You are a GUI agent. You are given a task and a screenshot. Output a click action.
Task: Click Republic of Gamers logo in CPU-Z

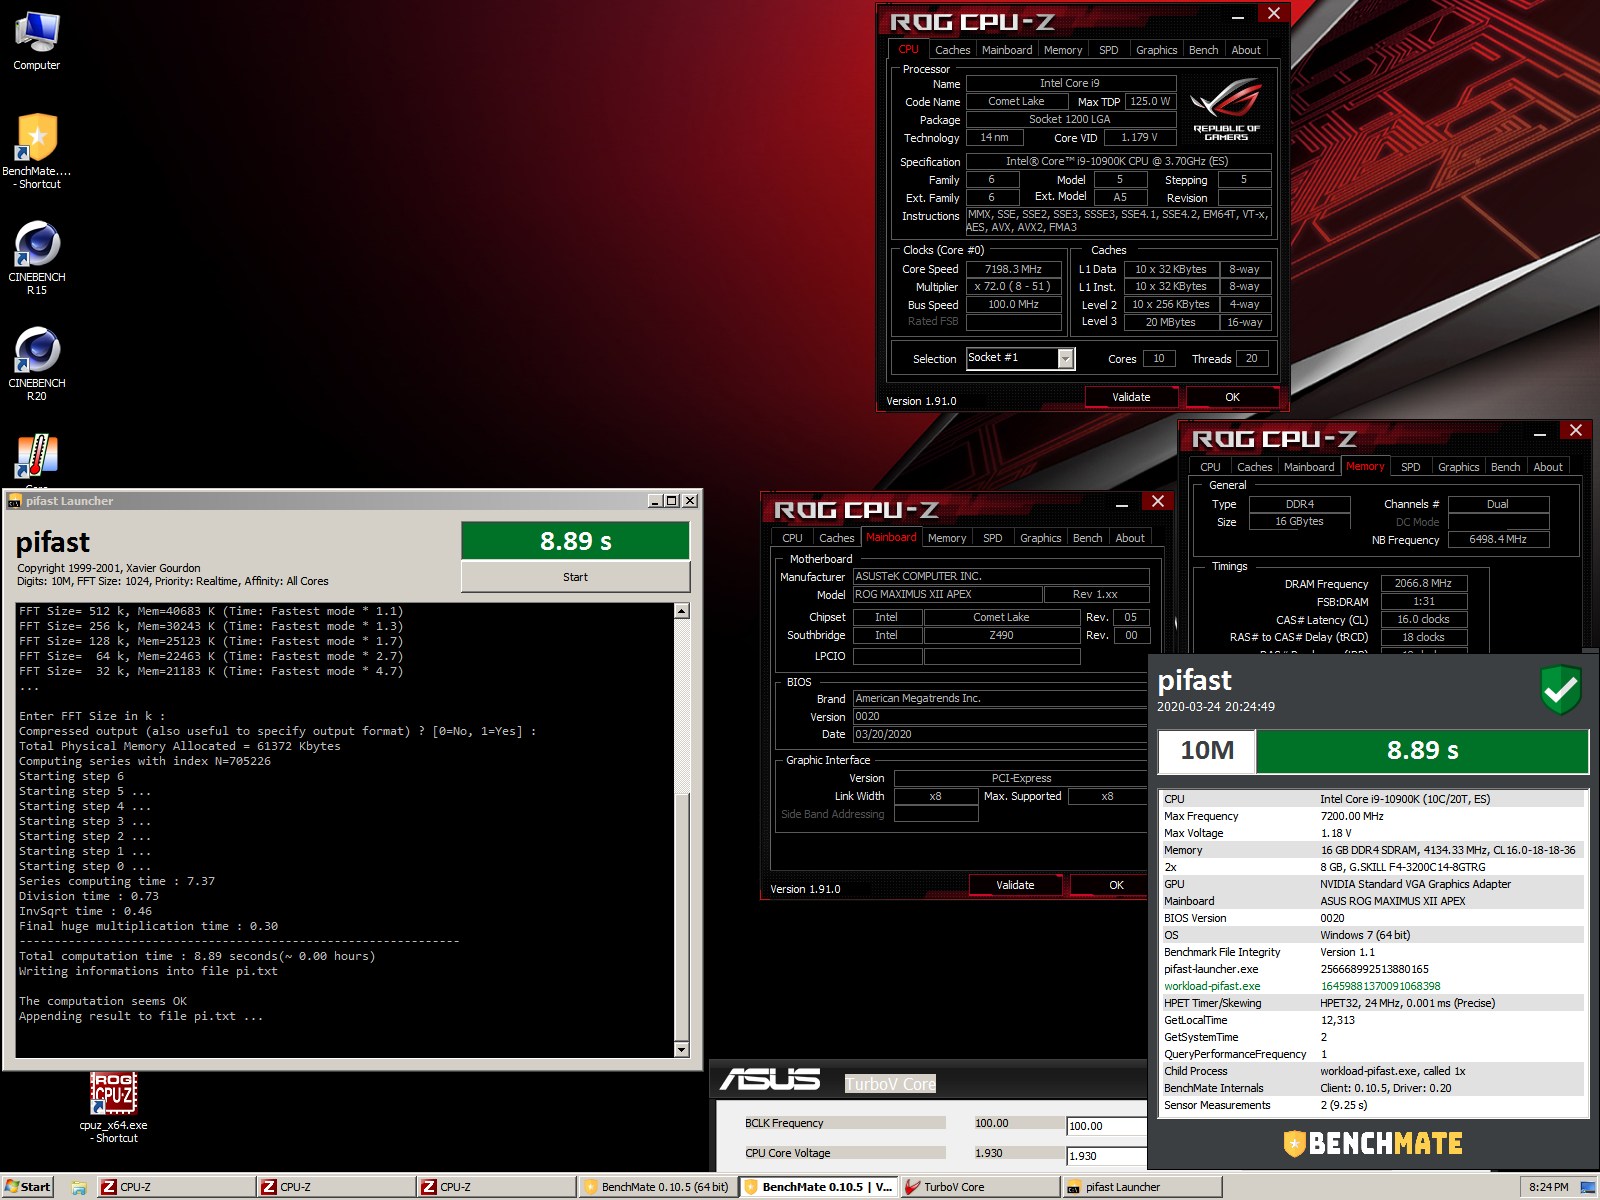[1227, 109]
